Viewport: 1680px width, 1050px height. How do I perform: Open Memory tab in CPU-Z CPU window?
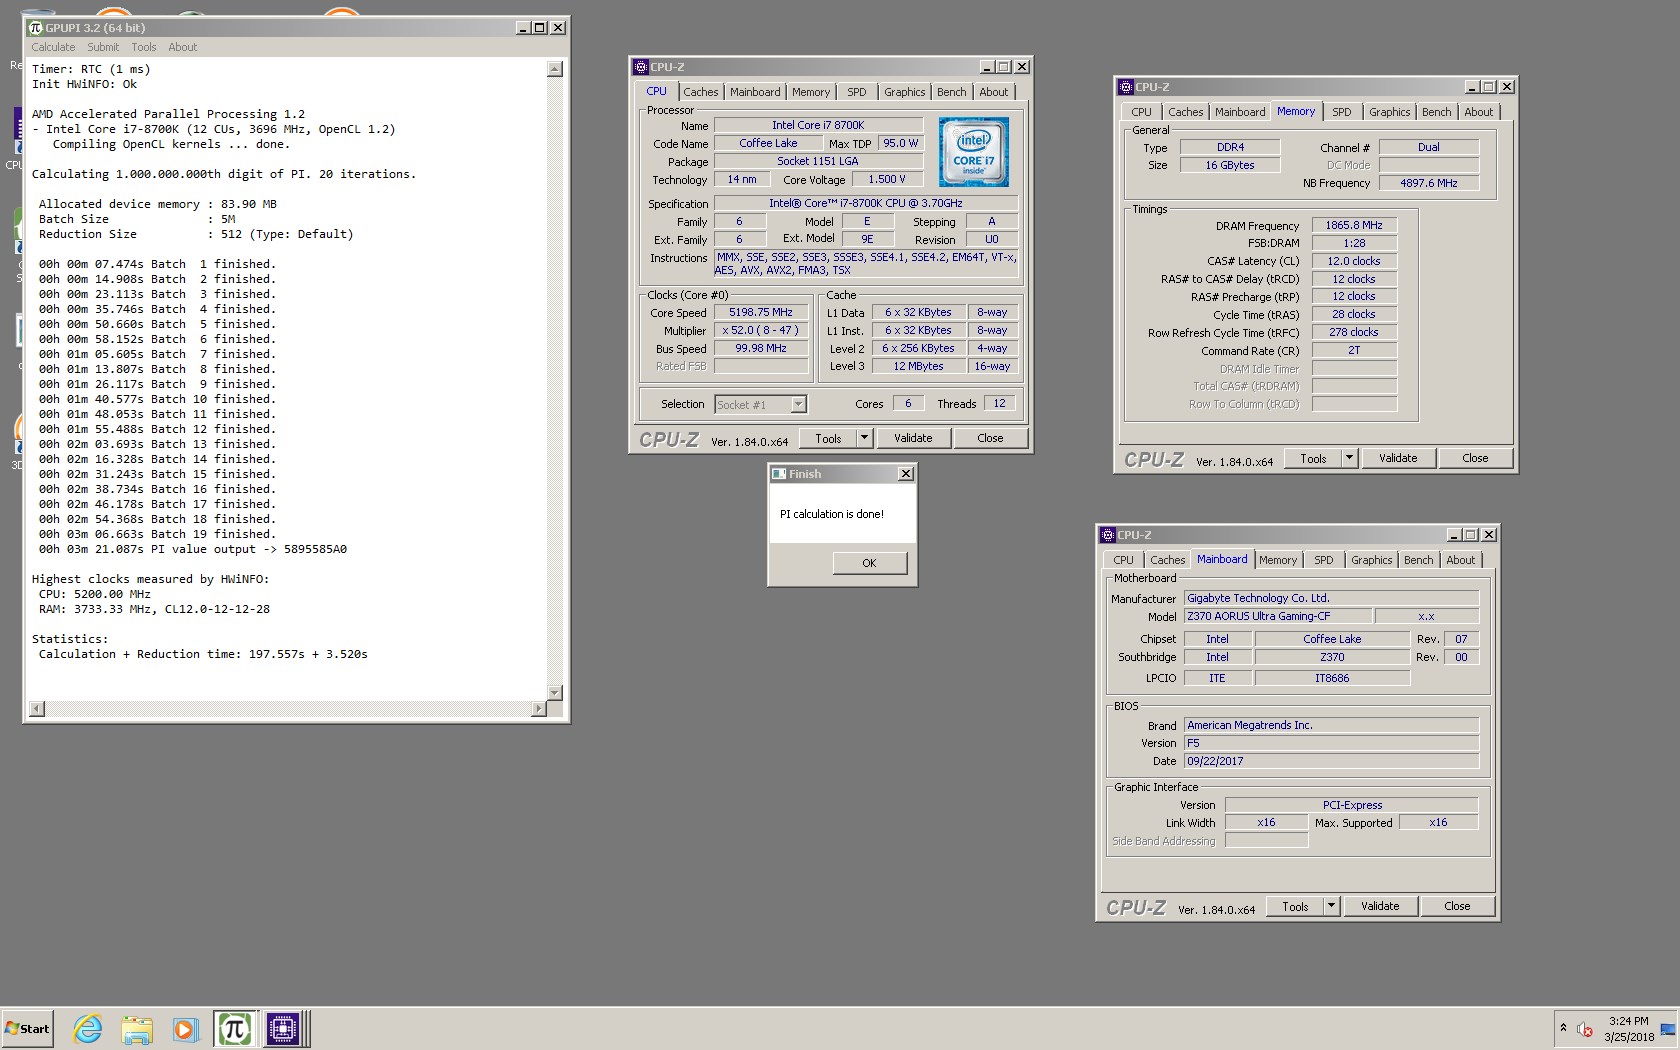click(811, 92)
